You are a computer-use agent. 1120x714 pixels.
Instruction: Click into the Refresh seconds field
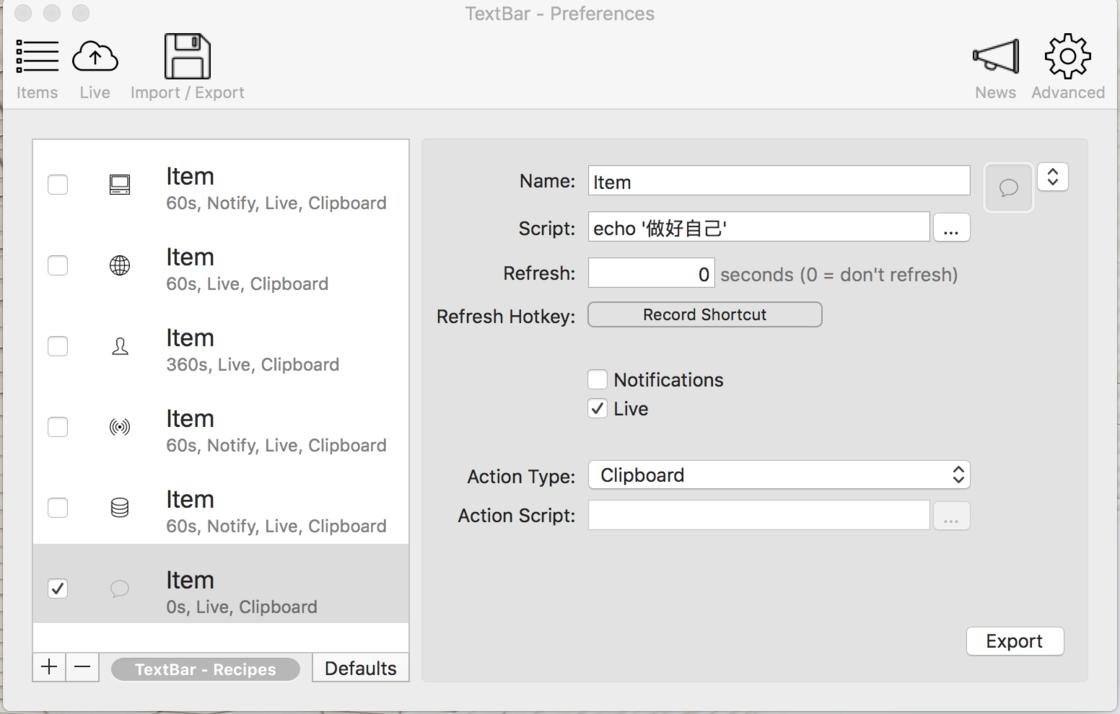point(651,273)
